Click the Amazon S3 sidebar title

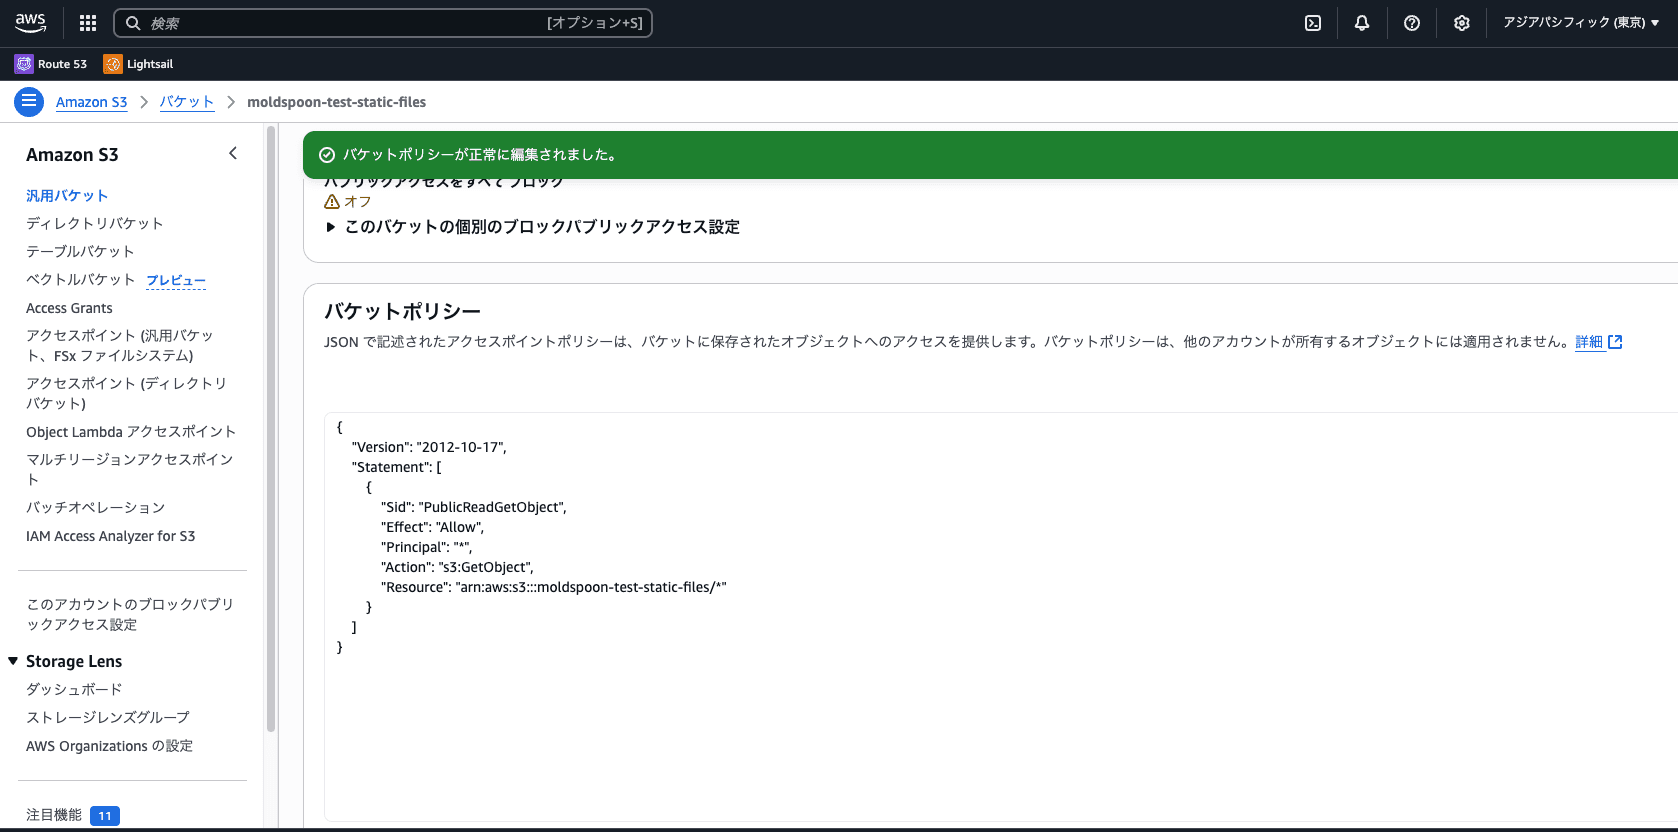[x=72, y=155]
